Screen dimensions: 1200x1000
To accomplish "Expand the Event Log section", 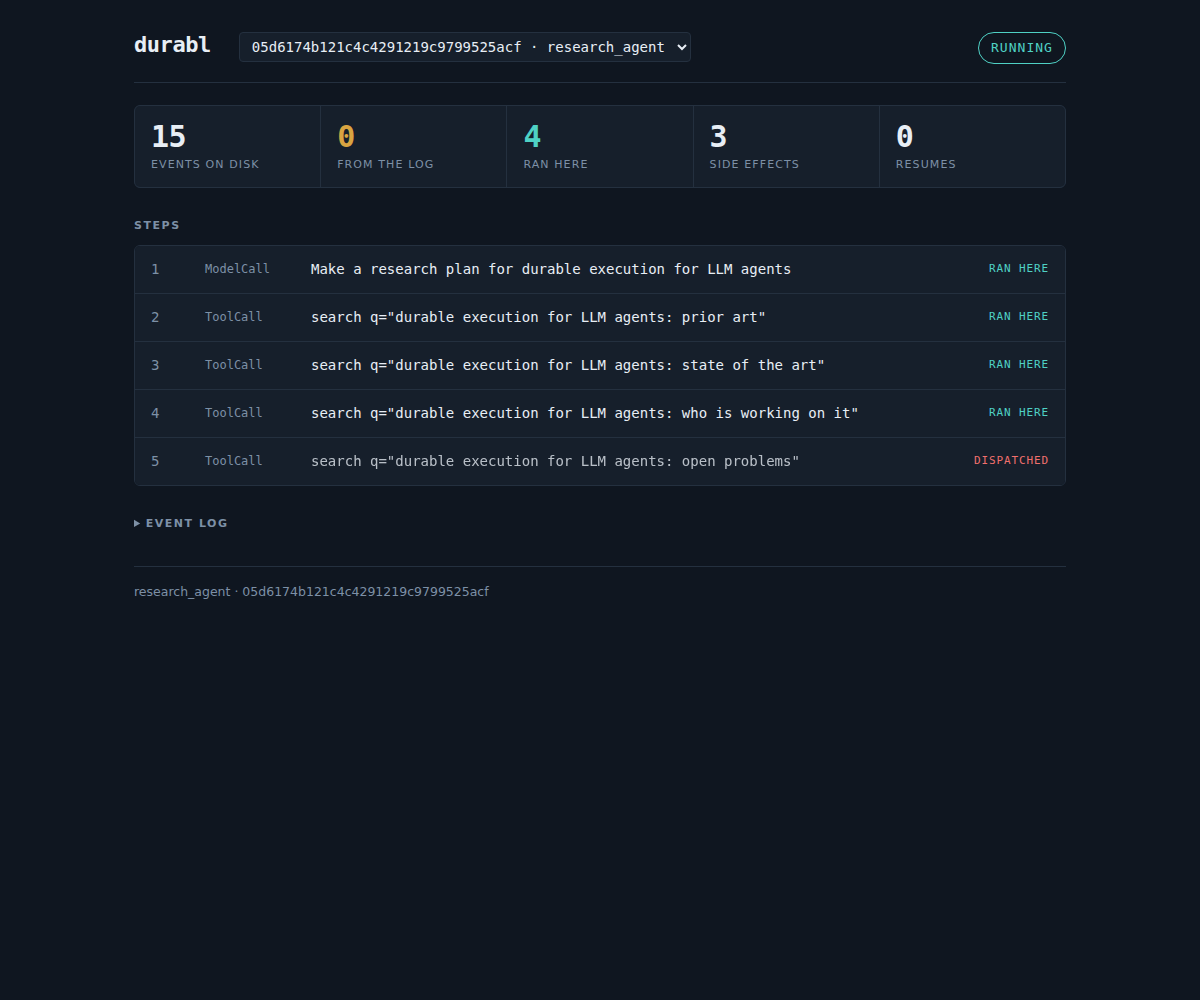I will (x=181, y=523).
